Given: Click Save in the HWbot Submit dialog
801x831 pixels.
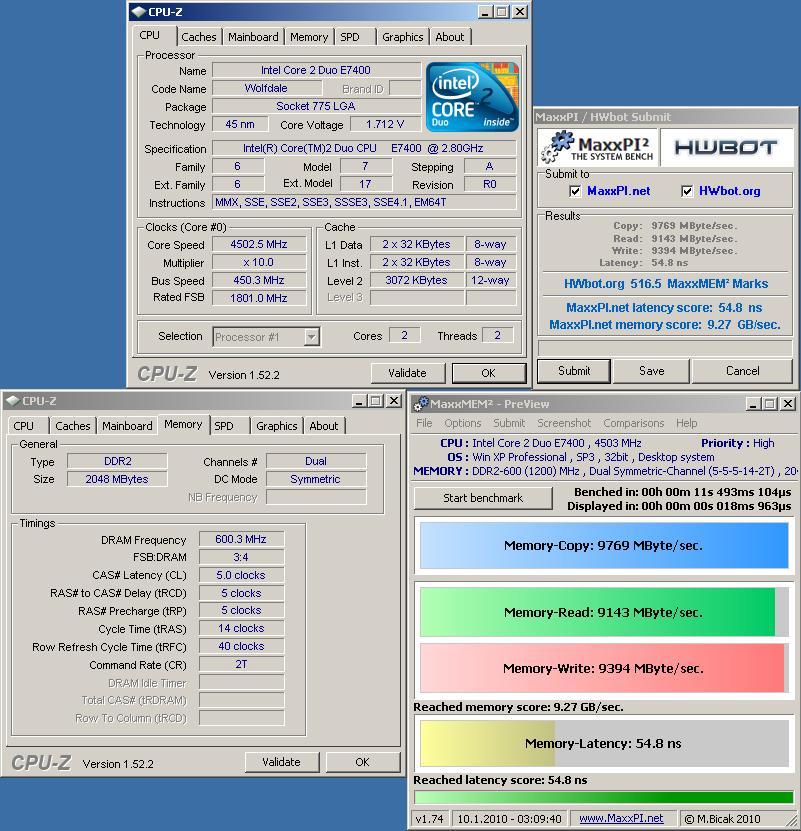Looking at the screenshot, I should point(652,371).
